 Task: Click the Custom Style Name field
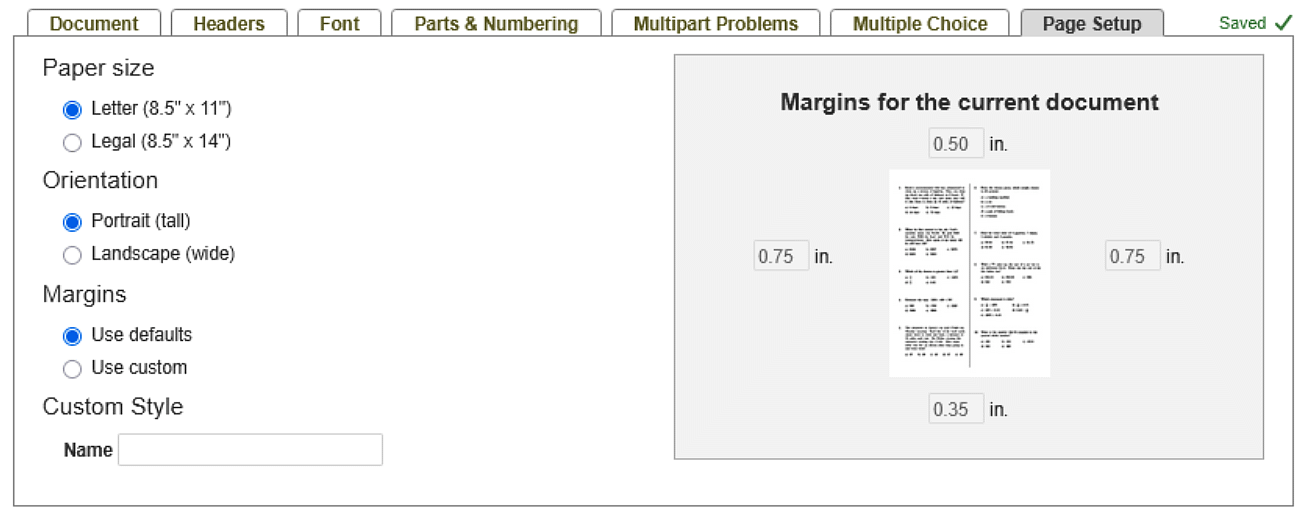pos(250,450)
